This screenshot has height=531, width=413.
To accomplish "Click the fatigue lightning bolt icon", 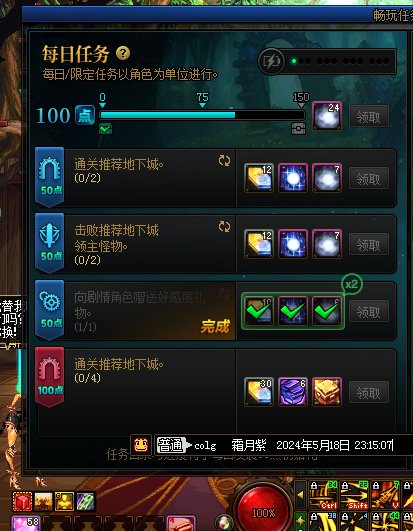I will [271, 61].
